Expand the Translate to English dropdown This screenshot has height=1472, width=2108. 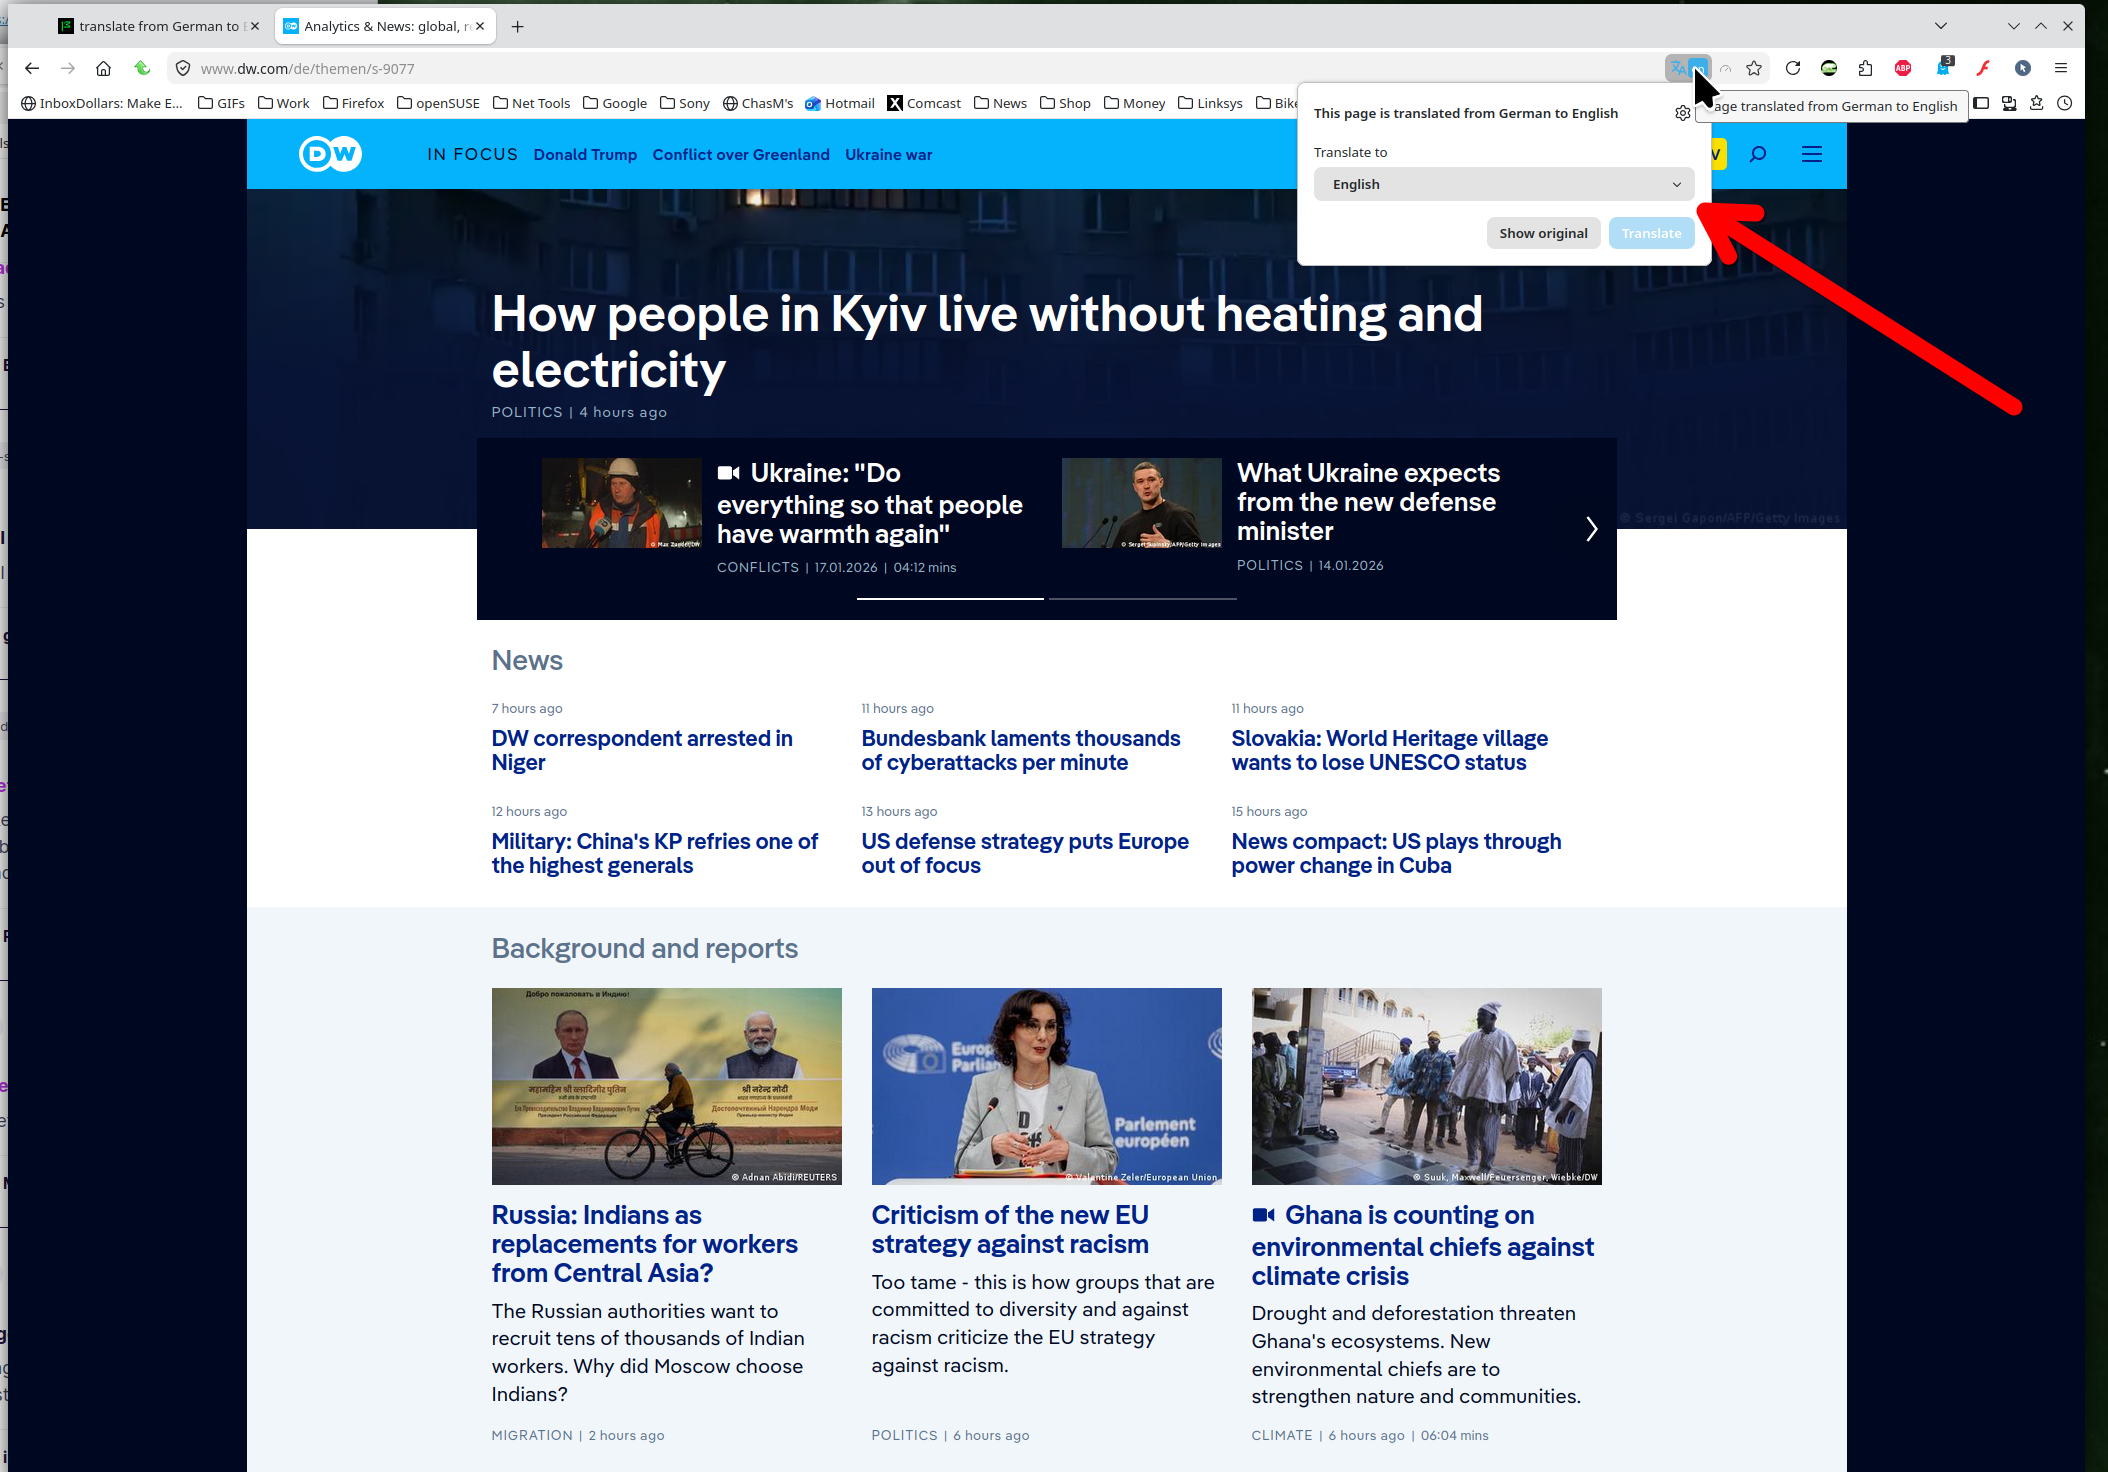1503,184
